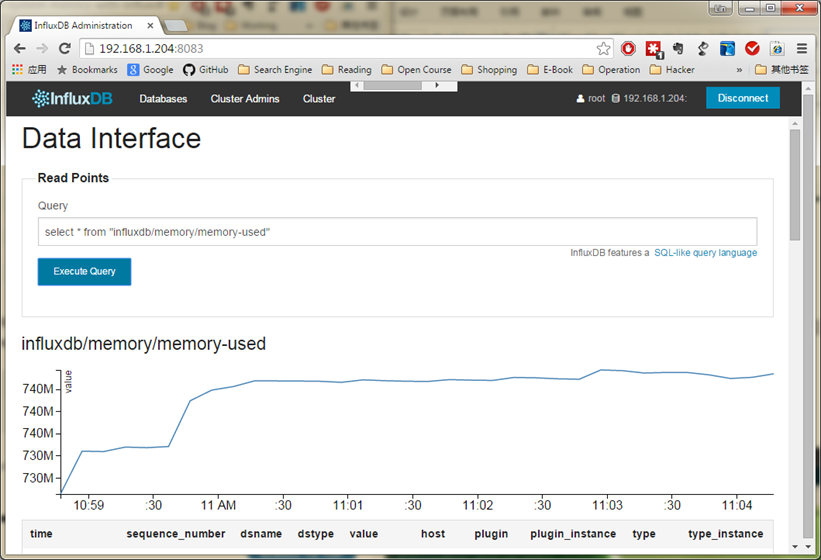Bookmark this page with star icon
Viewport: 821px width, 560px height.
point(603,48)
